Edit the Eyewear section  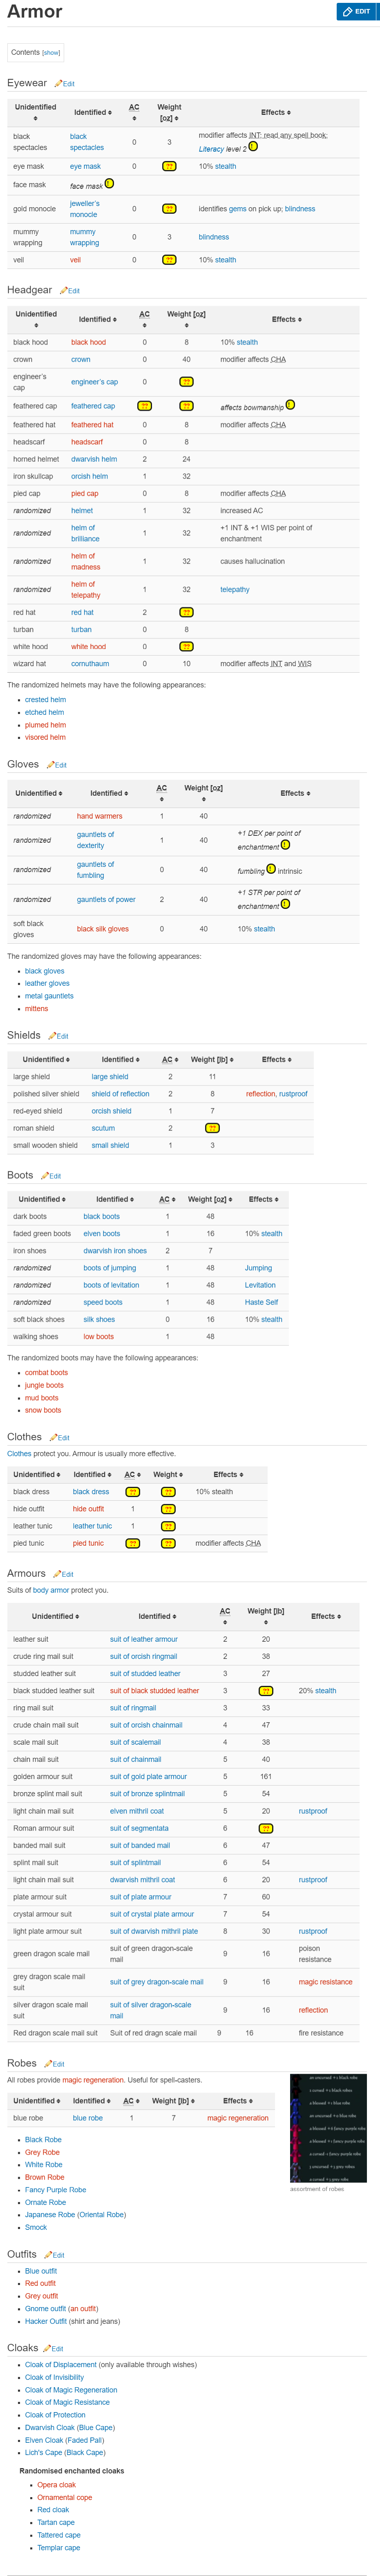click(68, 84)
